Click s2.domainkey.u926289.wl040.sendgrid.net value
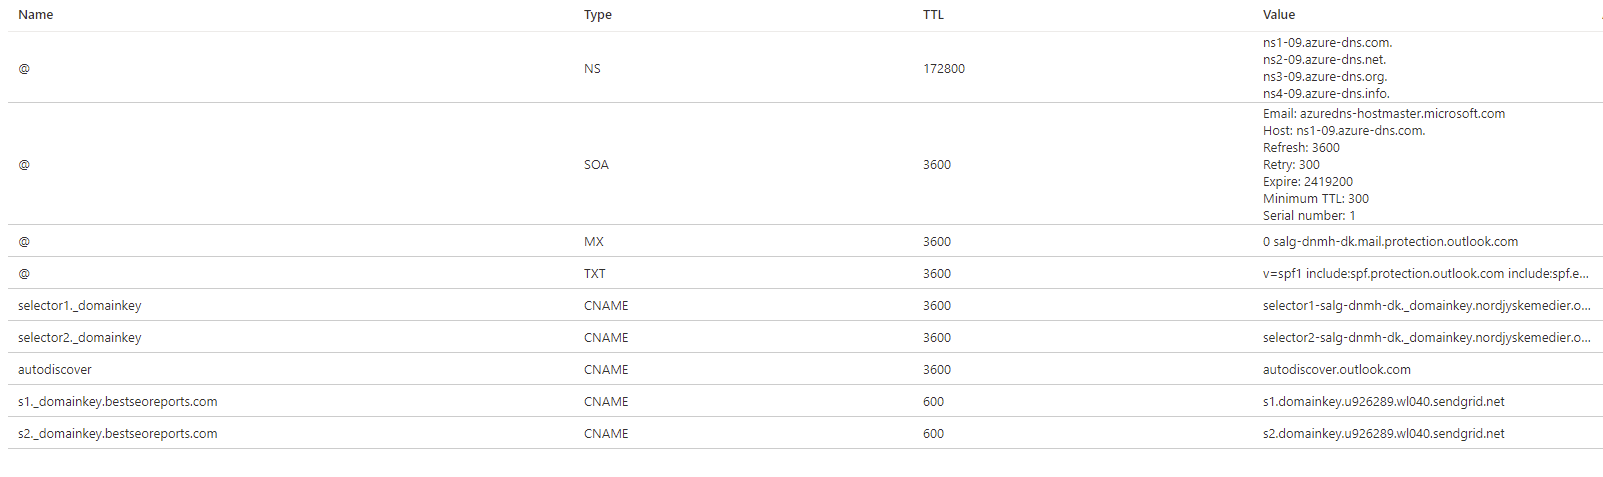Image resolution: width=1603 pixels, height=477 pixels. point(1383,434)
